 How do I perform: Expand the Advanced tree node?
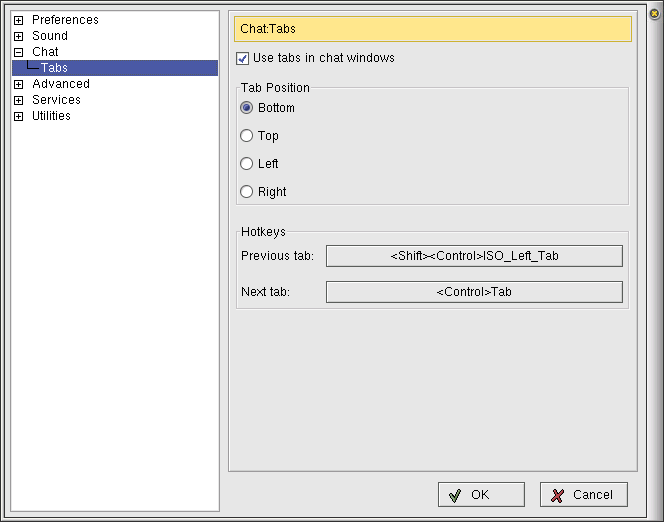coord(18,84)
